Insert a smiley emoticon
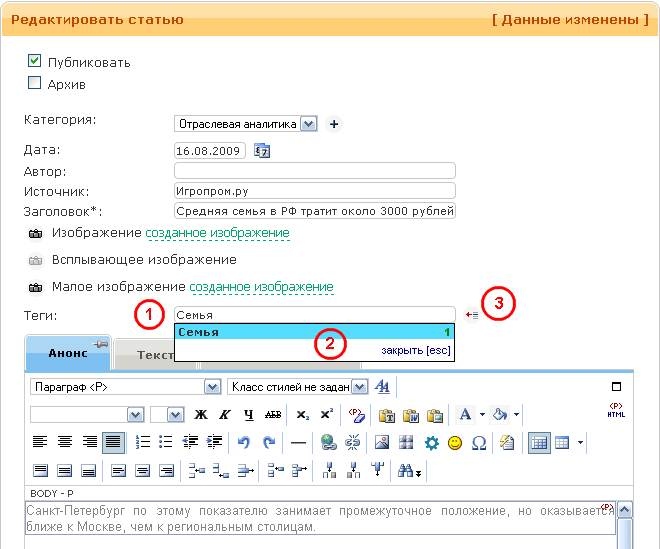The height and width of the screenshot is (549, 660). click(x=455, y=442)
